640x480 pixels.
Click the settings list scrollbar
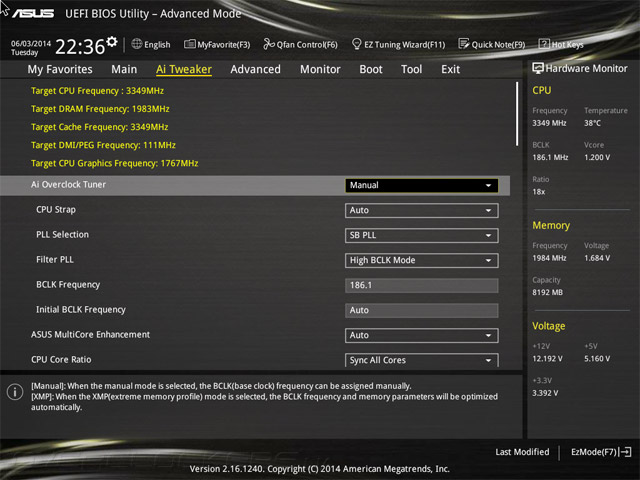pyautogui.click(x=517, y=114)
